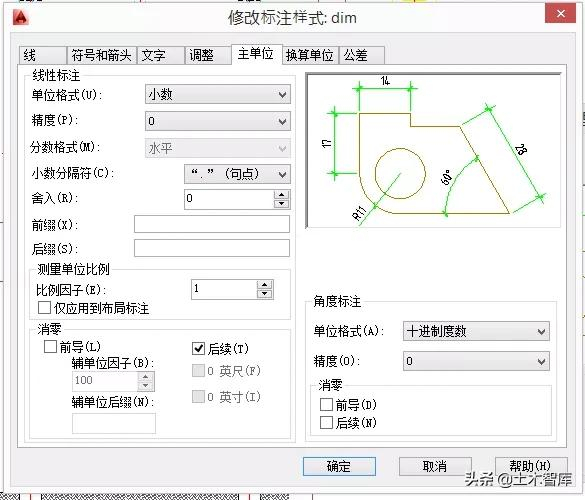
Task: Expand the 单位格式(U) dropdown showing 小数
Action: point(218,94)
